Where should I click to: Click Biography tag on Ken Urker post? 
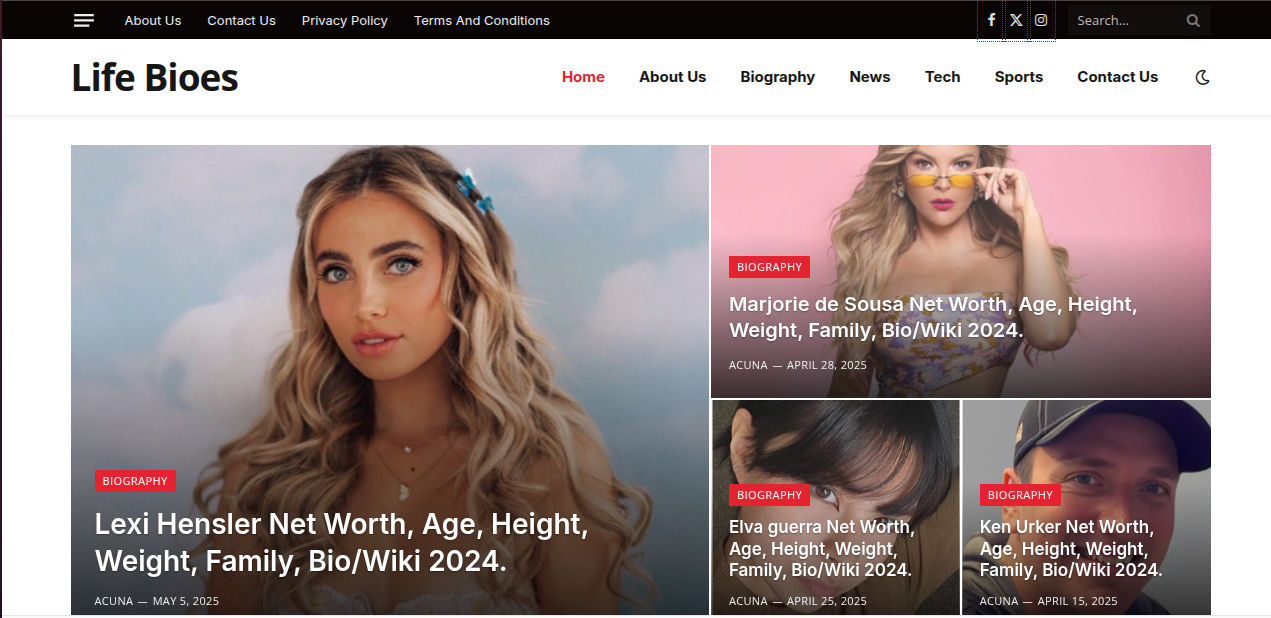1020,495
